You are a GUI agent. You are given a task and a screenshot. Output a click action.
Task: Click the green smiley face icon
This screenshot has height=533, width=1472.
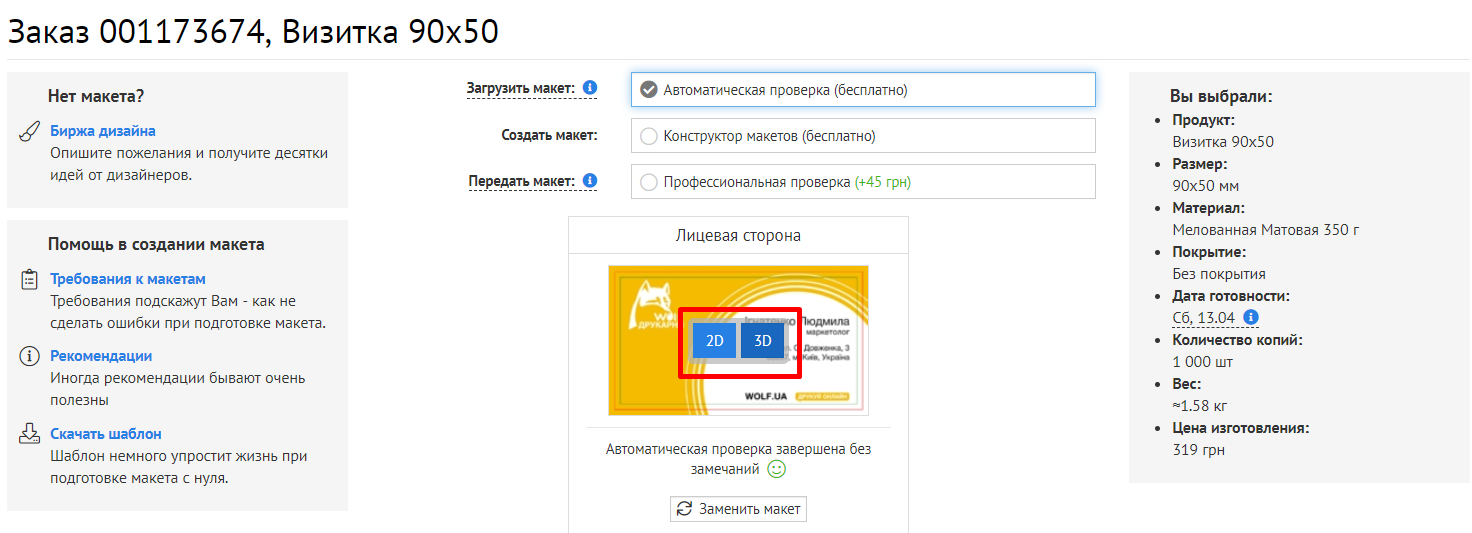[x=776, y=468]
